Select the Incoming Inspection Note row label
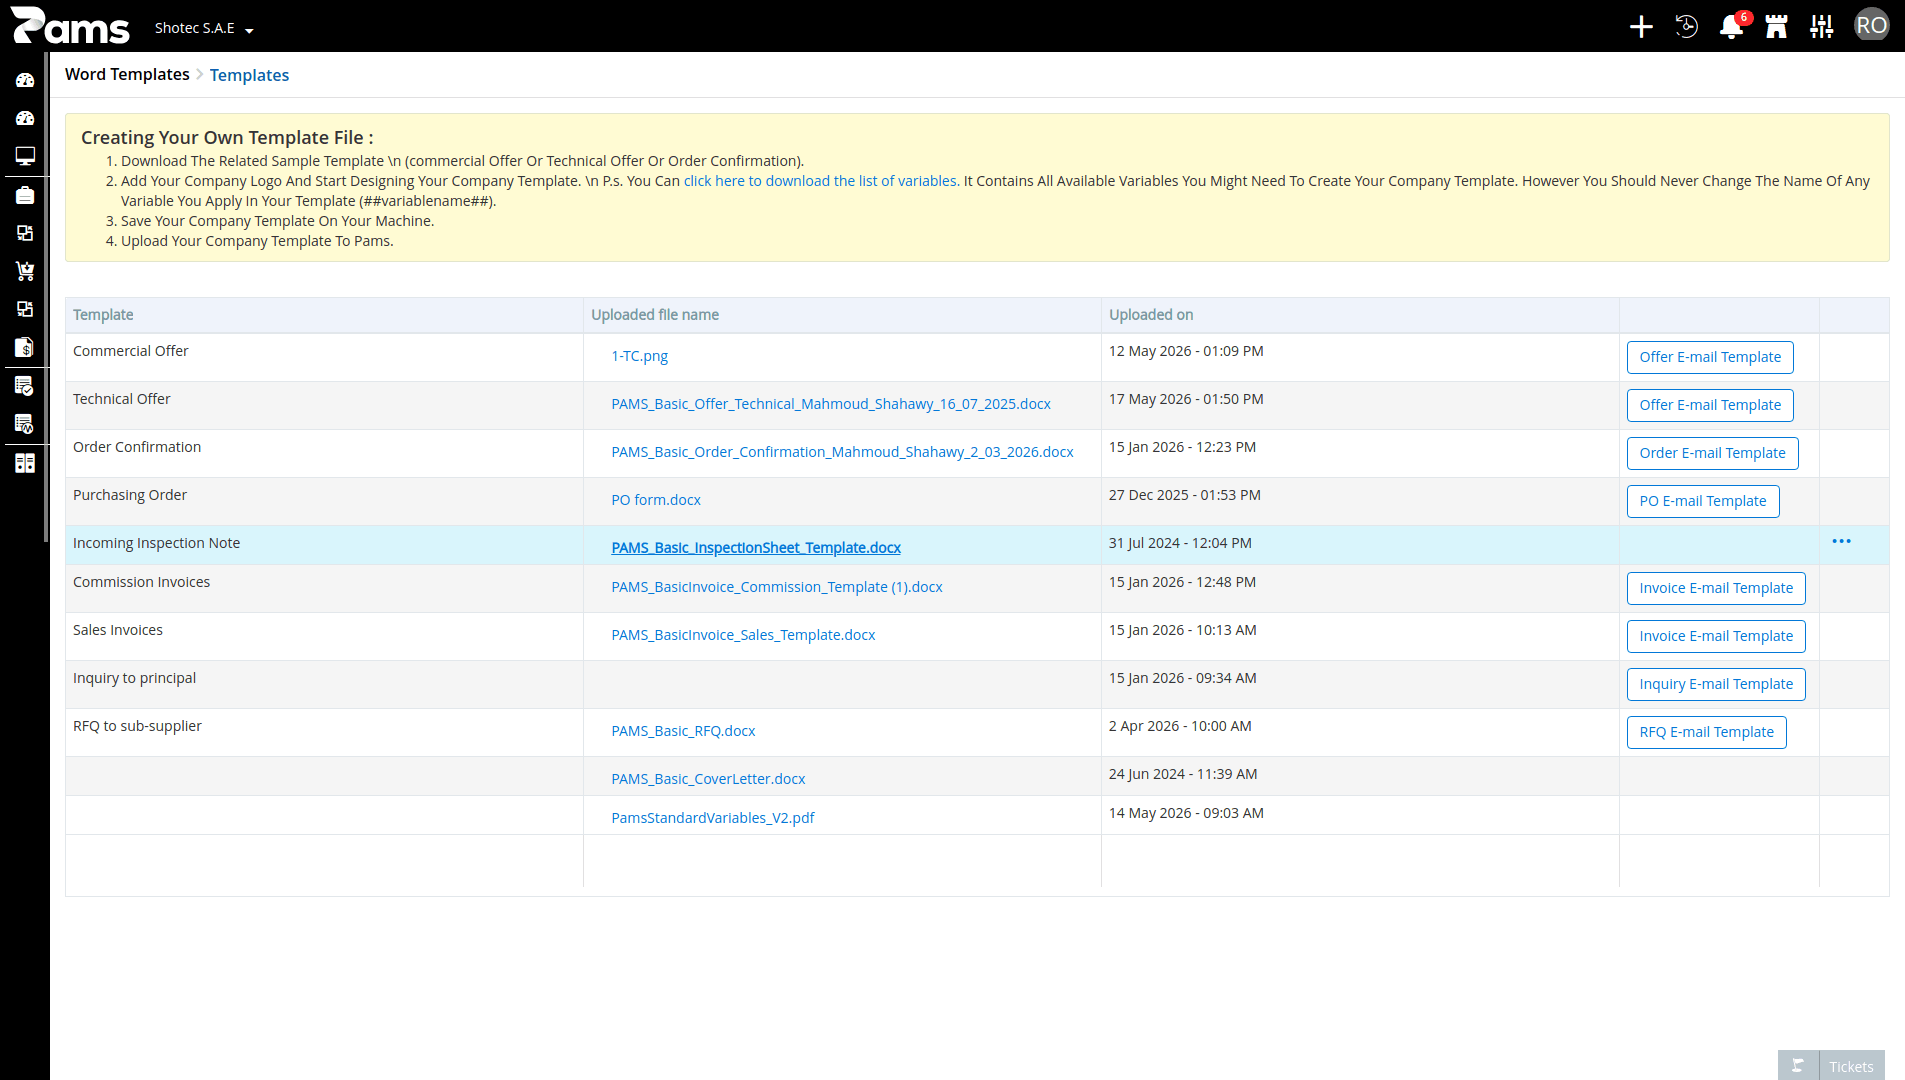The width and height of the screenshot is (1905, 1080). coord(156,543)
